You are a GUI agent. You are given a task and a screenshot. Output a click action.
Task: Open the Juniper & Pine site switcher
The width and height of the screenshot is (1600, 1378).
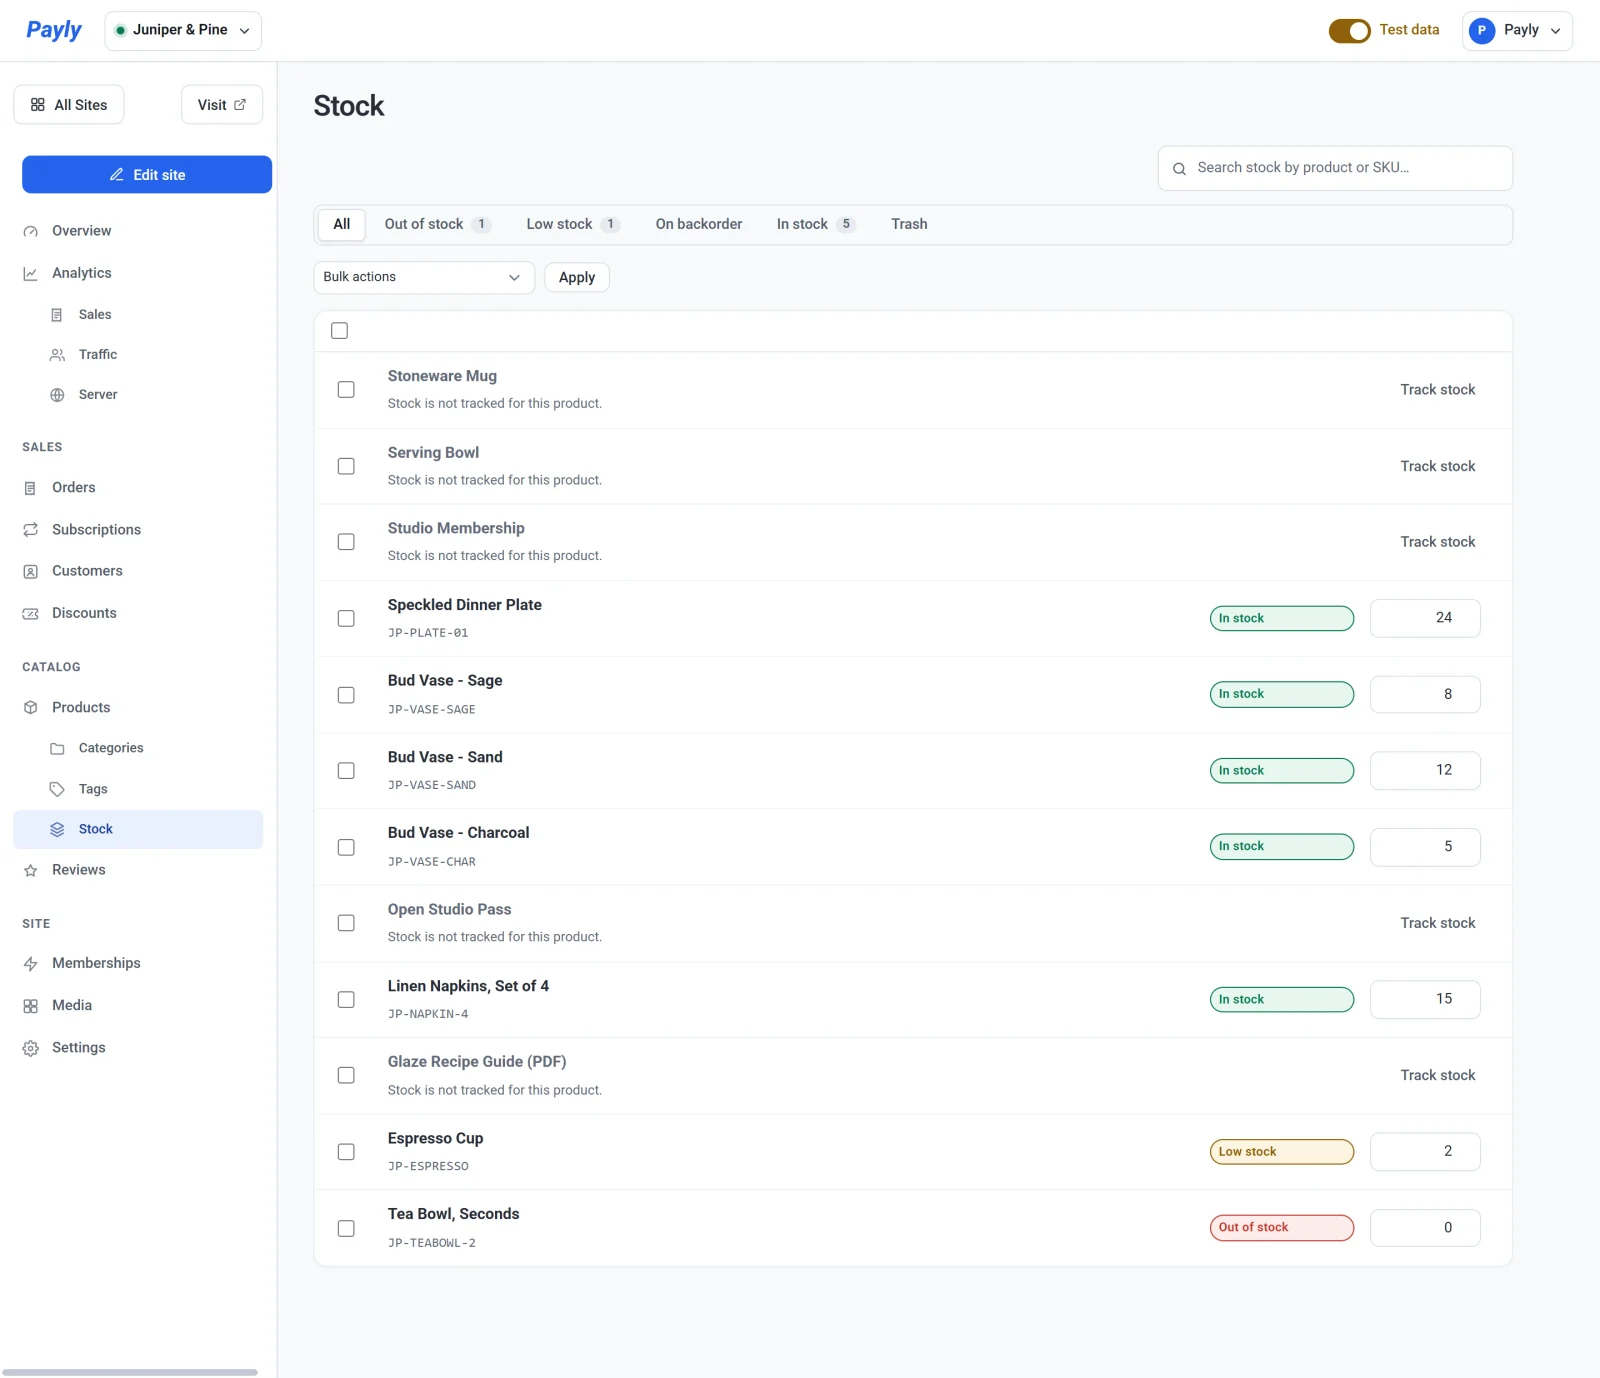pyautogui.click(x=183, y=30)
